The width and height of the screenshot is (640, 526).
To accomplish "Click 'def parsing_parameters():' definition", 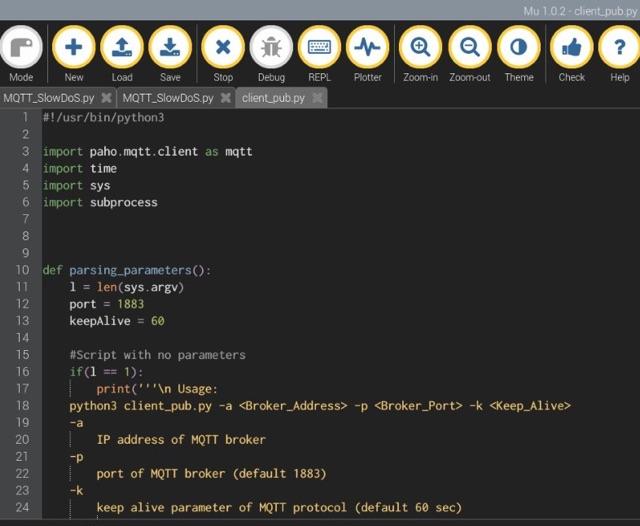I will pyautogui.click(x=127, y=270).
